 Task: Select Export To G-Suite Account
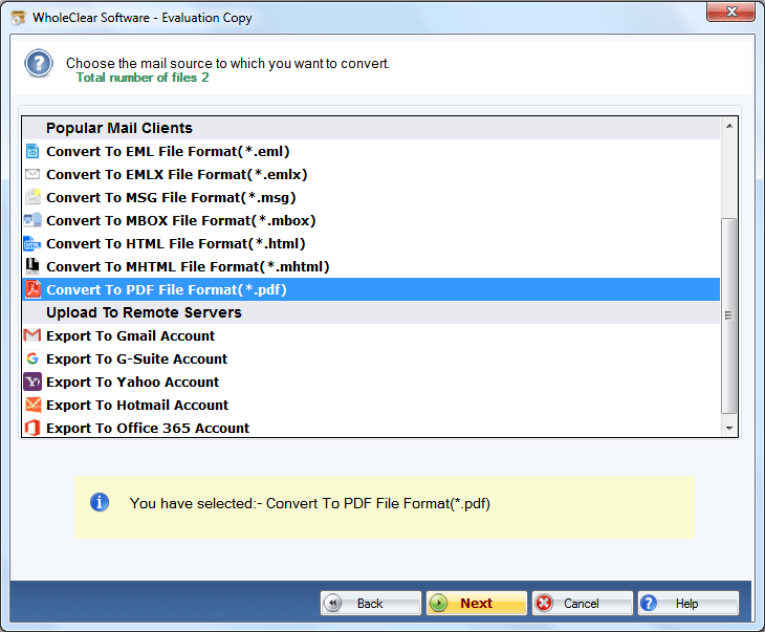point(371,359)
